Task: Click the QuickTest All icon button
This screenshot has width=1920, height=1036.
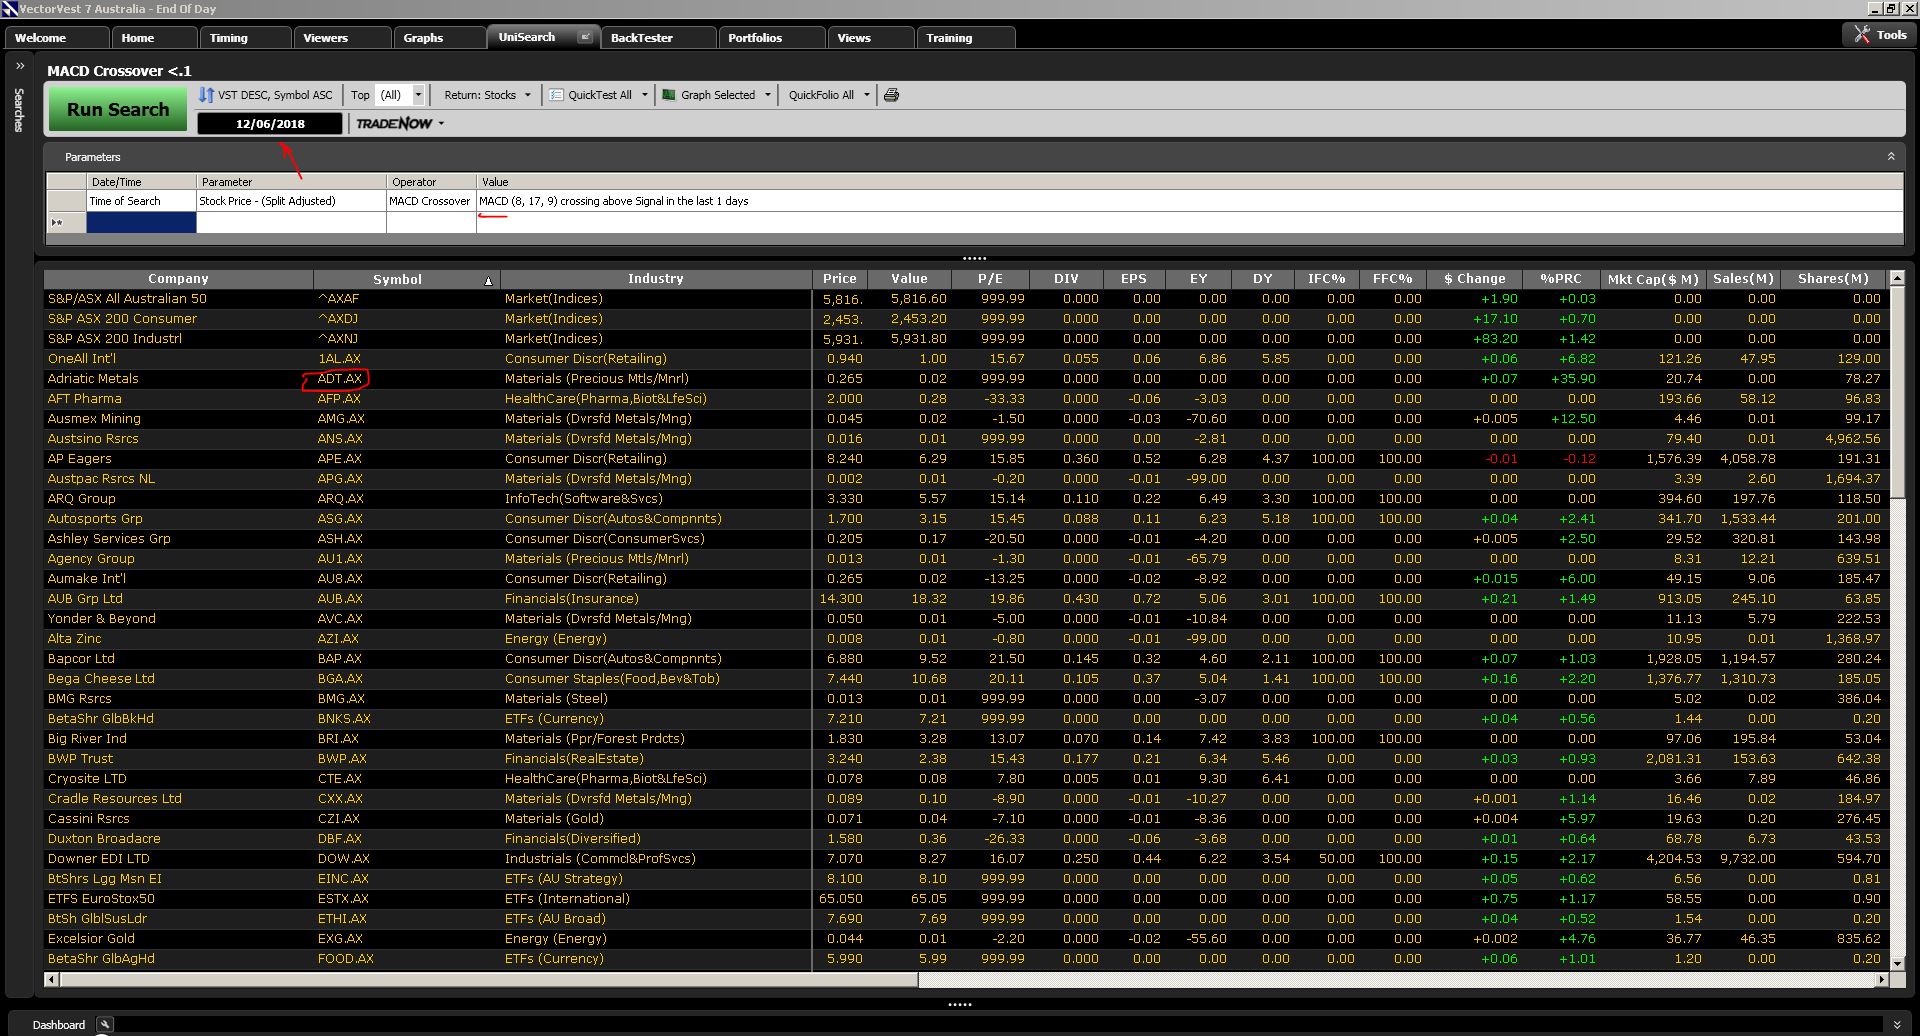Action: (557, 95)
